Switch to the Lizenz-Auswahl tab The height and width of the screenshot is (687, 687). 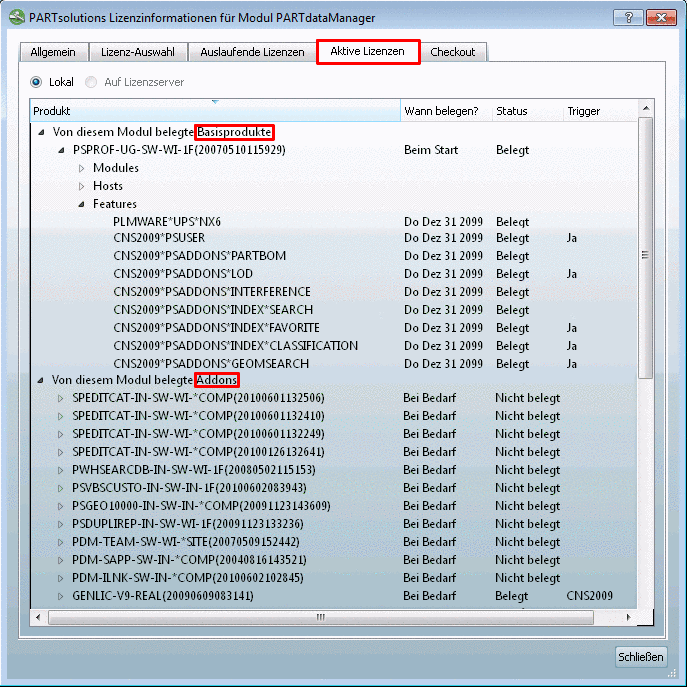coord(138,52)
